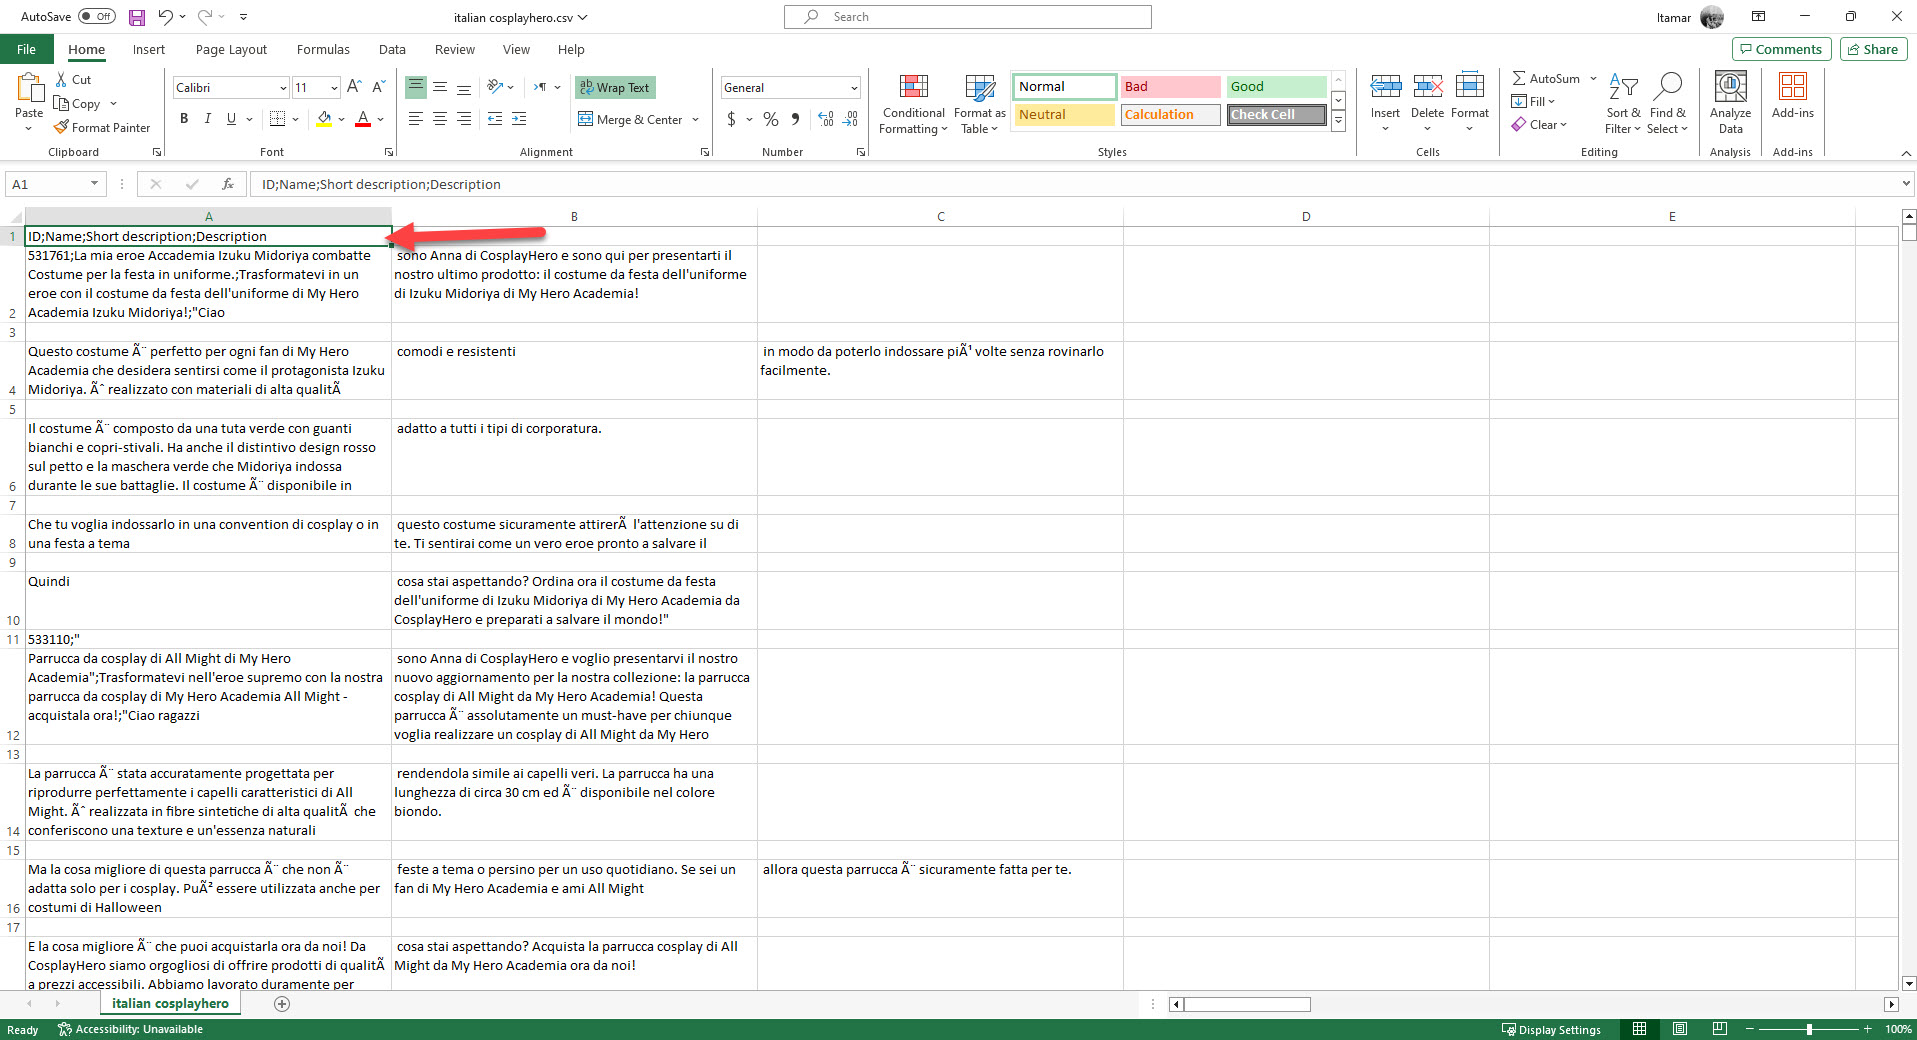This screenshot has height=1040, width=1917.
Task: Switch to Formulas tab
Action: tap(323, 49)
